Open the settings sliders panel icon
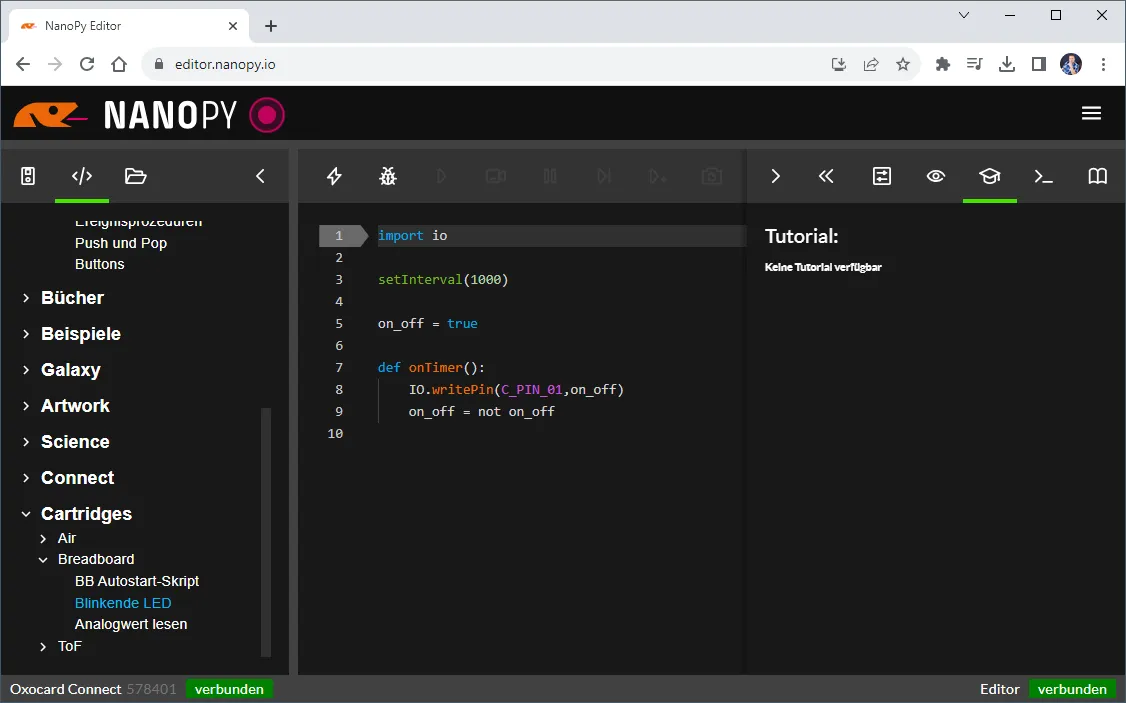The height and width of the screenshot is (703, 1126). click(x=881, y=176)
